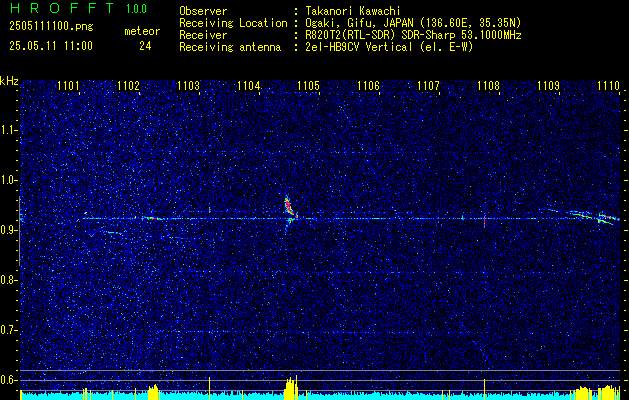This screenshot has height=400, width=629.
Task: Click time axis label 1106
Action: pyautogui.click(x=368, y=85)
